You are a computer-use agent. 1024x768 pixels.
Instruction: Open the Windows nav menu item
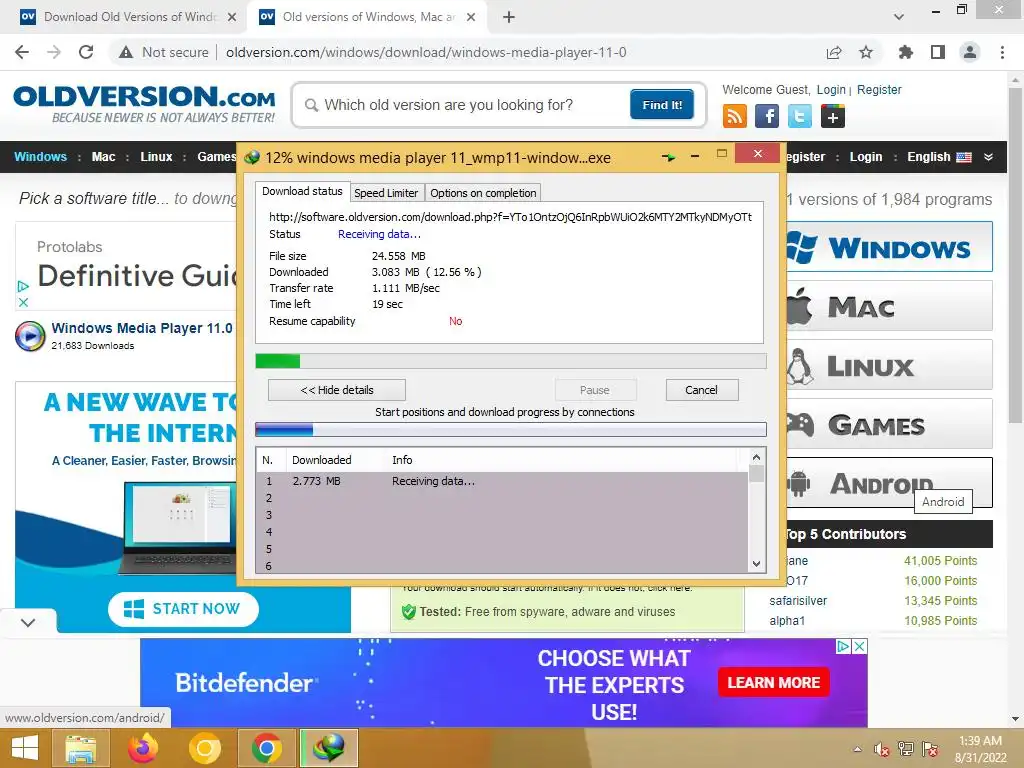[x=40, y=157]
